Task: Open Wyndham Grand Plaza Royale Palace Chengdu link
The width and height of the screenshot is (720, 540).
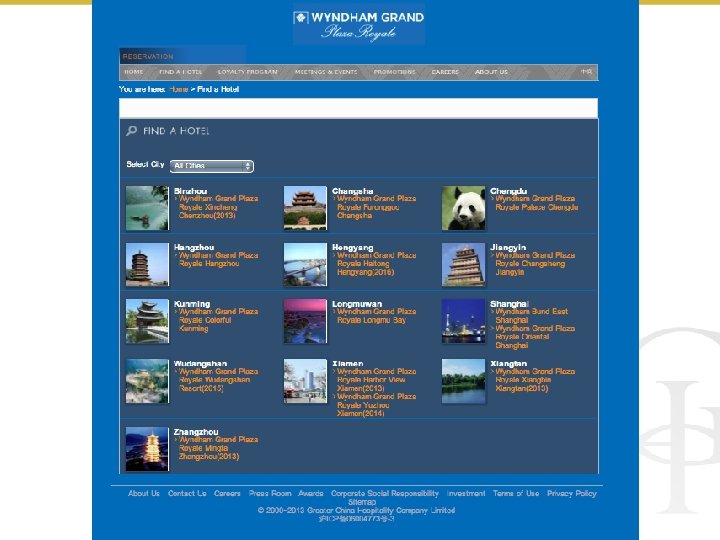Action: click(536, 203)
